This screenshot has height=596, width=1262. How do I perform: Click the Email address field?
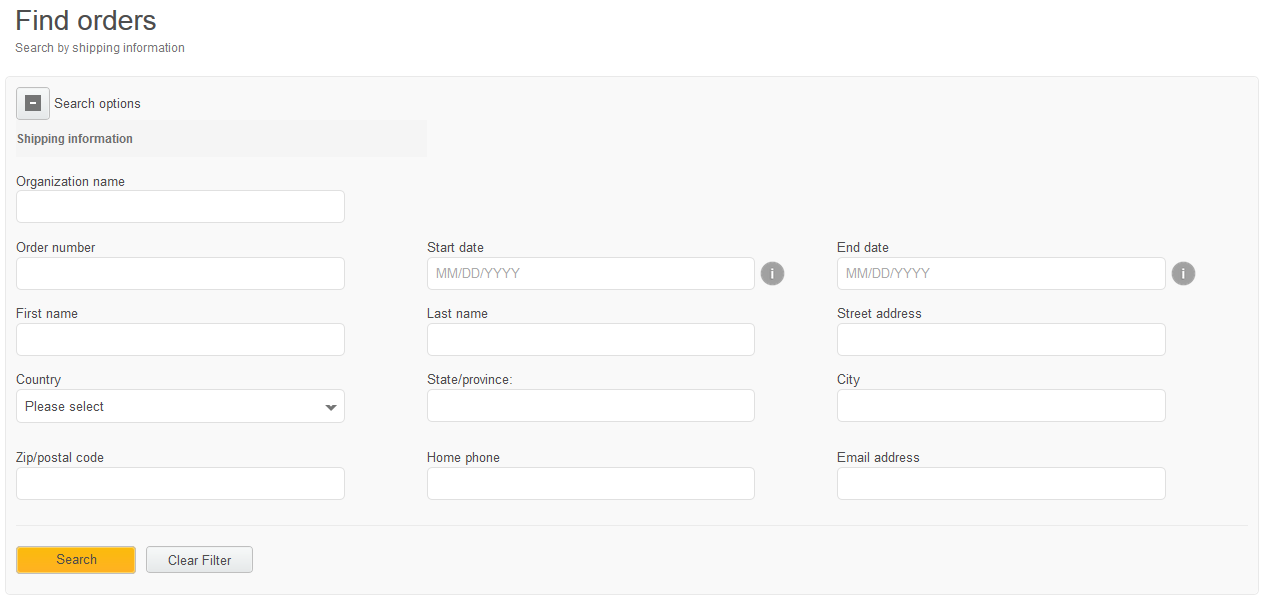pyautogui.click(x=1000, y=483)
